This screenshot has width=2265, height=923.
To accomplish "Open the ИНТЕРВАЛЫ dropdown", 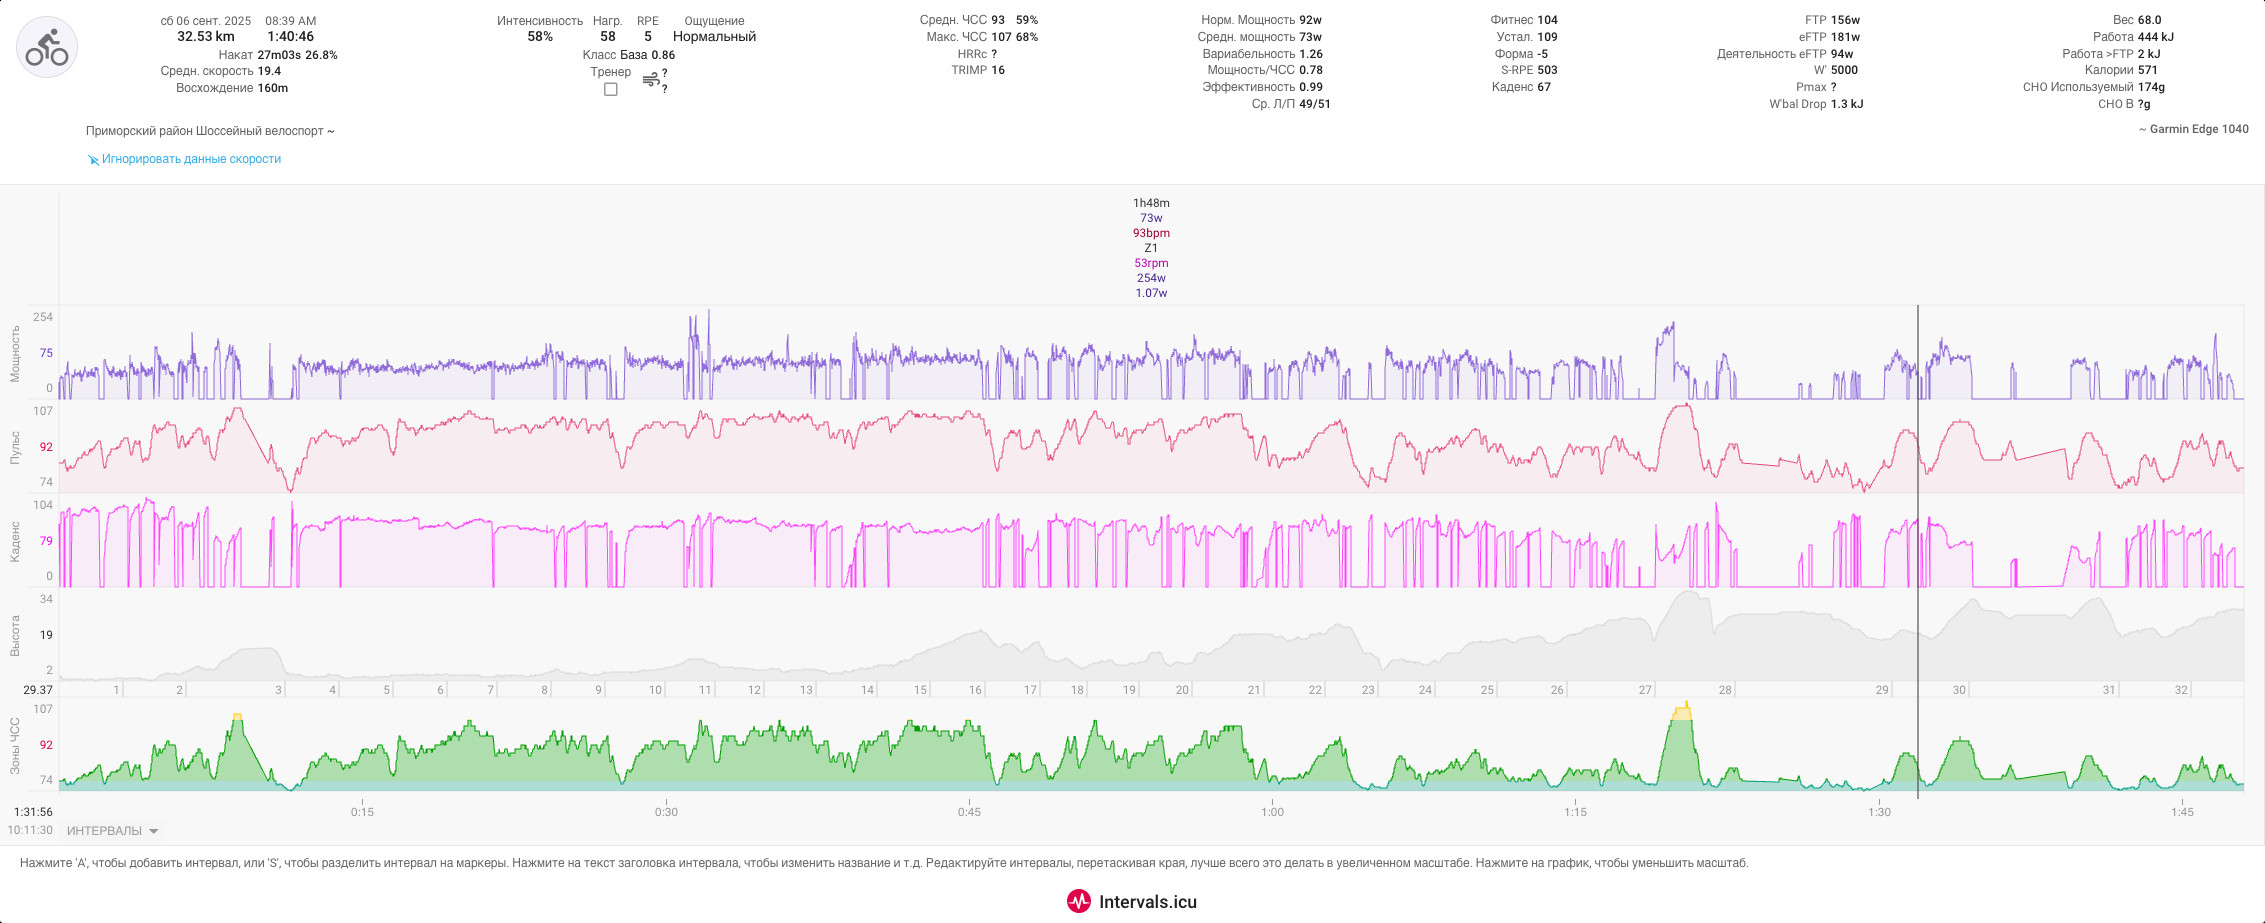I will click(112, 831).
